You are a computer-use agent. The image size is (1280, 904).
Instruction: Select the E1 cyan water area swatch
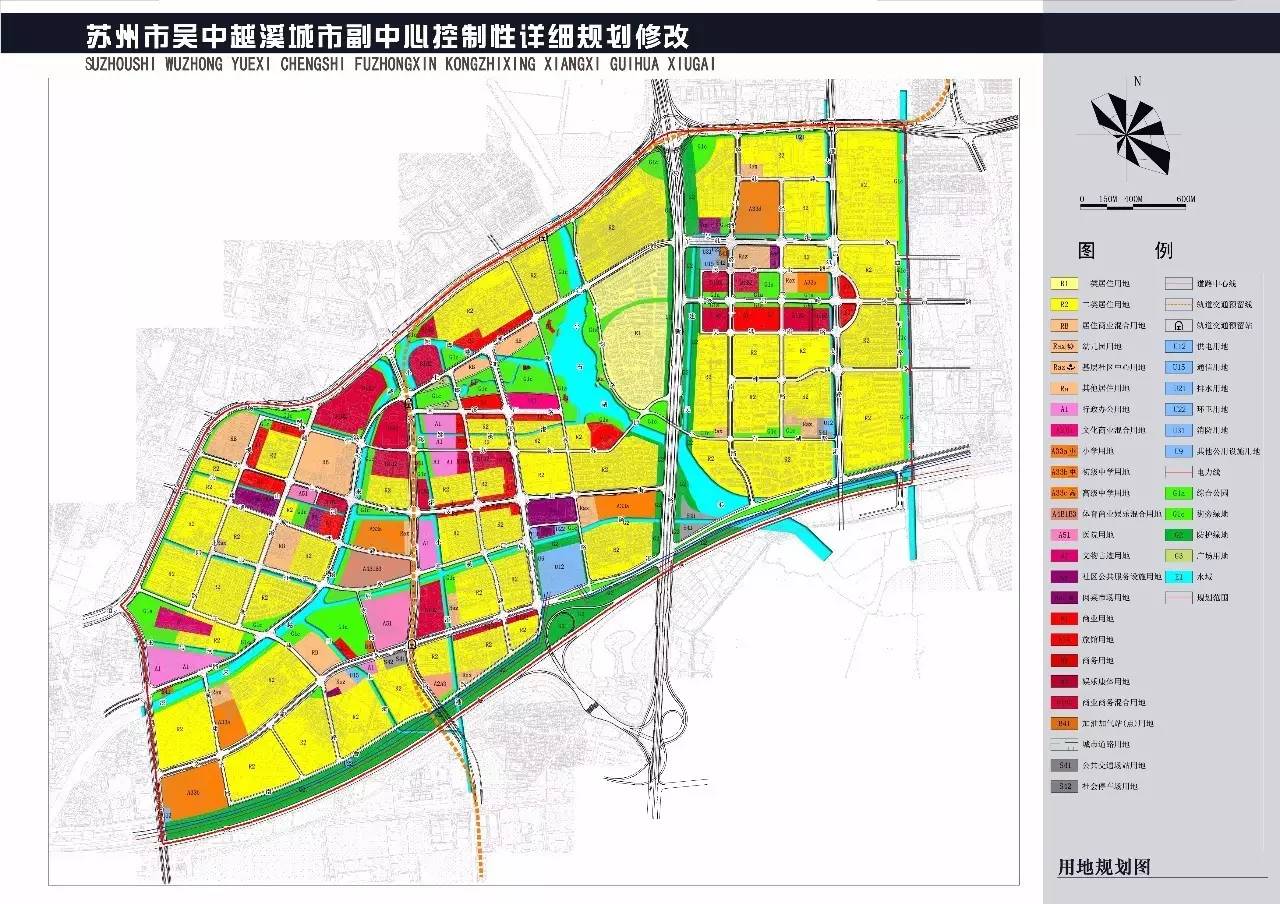(x=1179, y=577)
